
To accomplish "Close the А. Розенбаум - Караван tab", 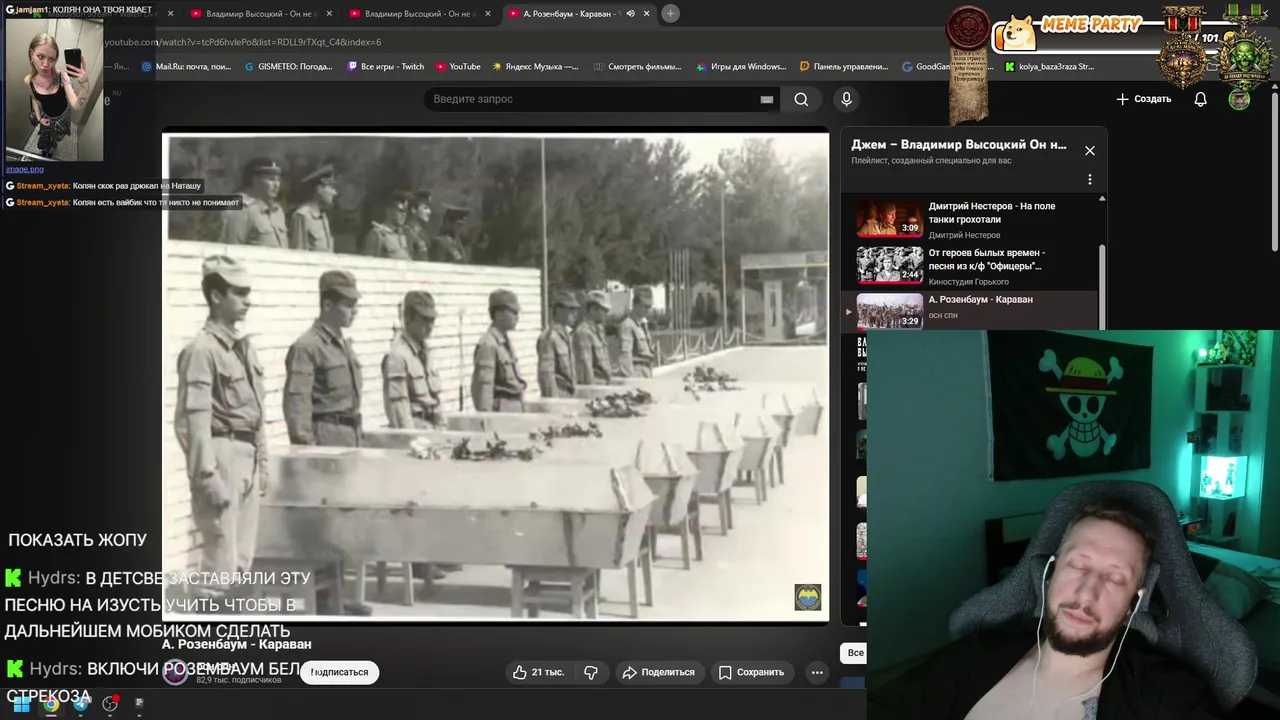I will click(646, 13).
